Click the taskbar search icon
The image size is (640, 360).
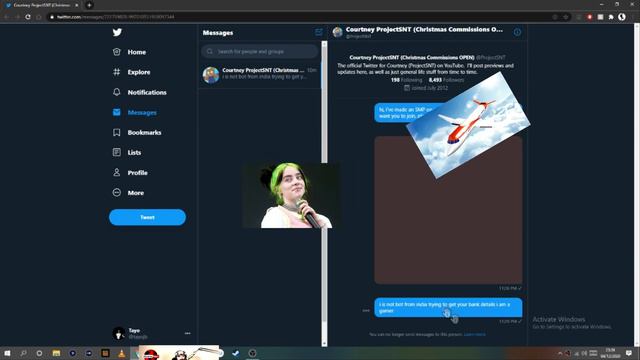point(23,353)
